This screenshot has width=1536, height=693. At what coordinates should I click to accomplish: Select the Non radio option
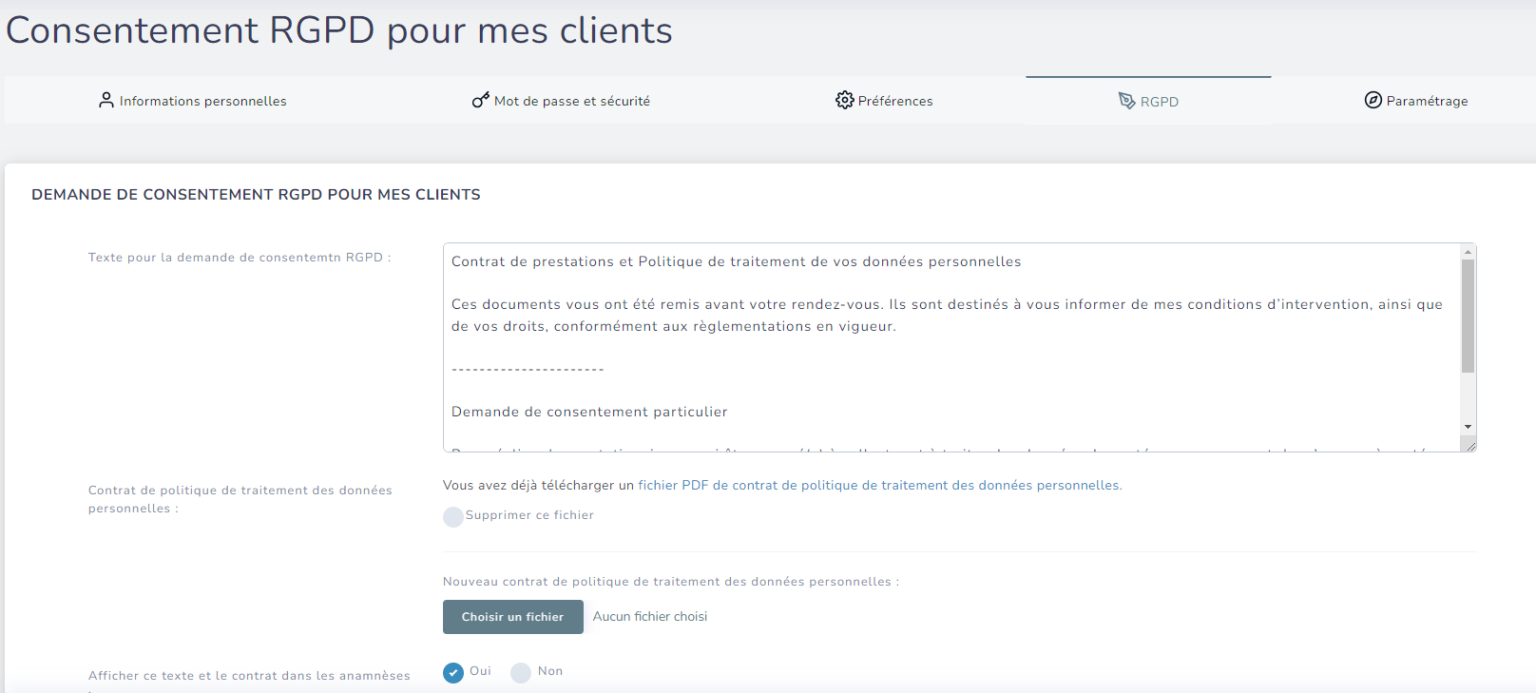coord(521,672)
